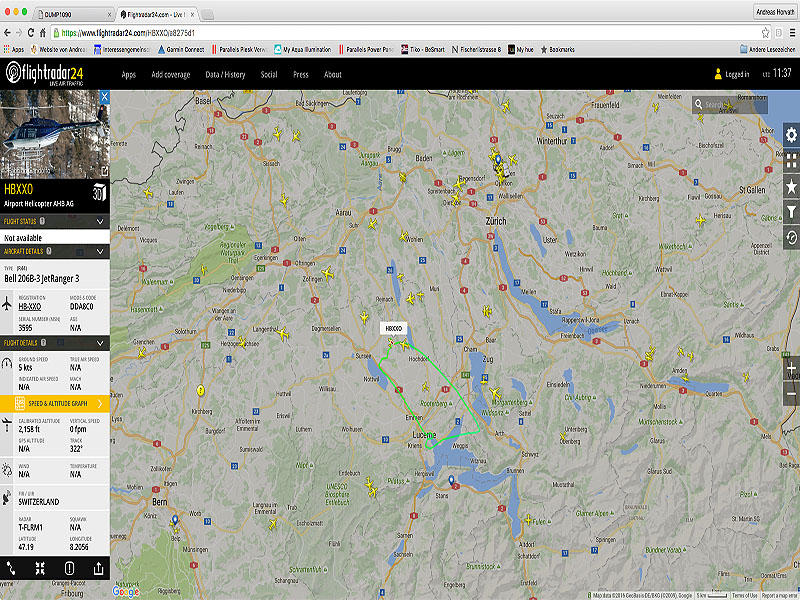Open the Logged in account menu
This screenshot has width=800, height=600.
[x=732, y=74]
